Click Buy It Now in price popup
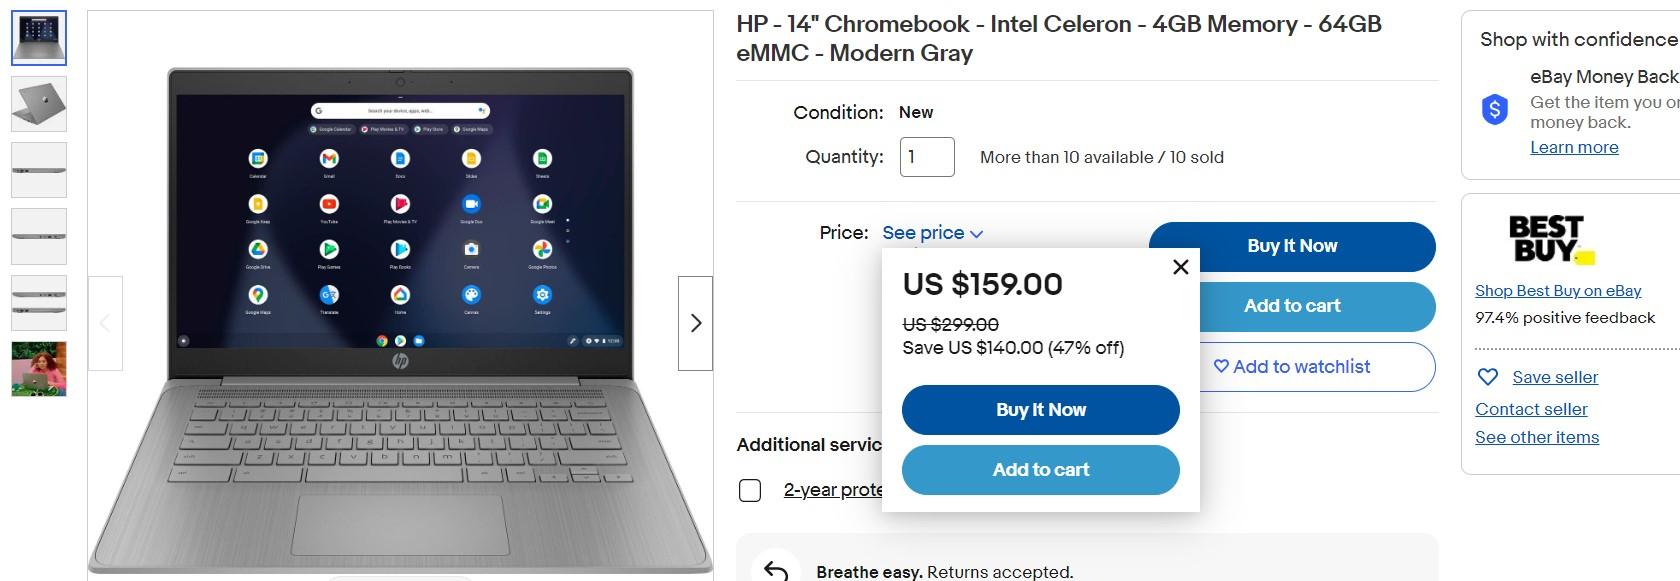1680x581 pixels. coord(1040,410)
